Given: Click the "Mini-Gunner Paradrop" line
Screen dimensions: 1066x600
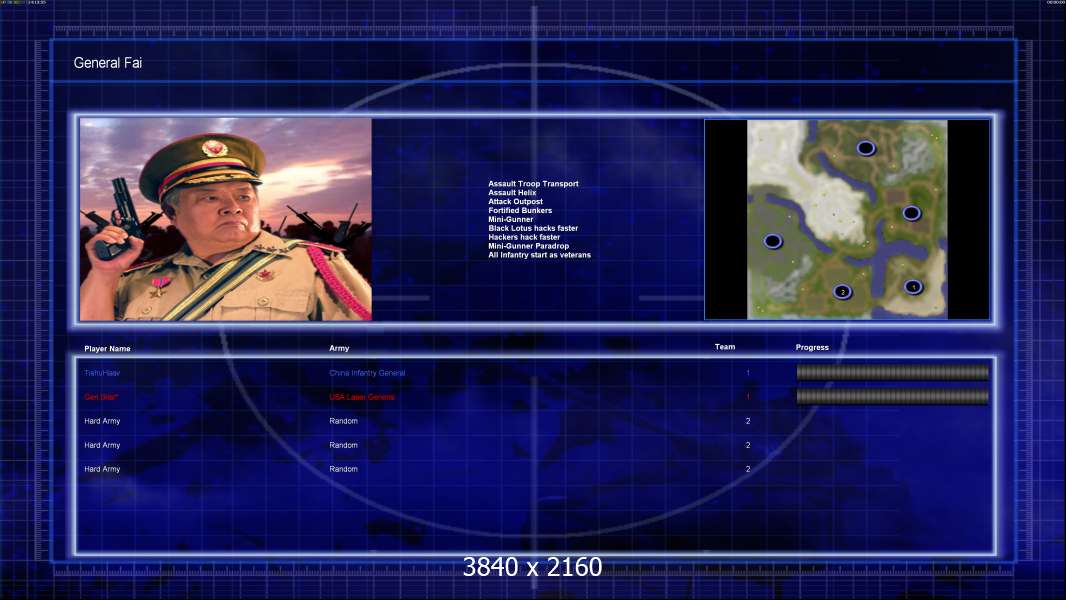Looking at the screenshot, I should point(528,245).
